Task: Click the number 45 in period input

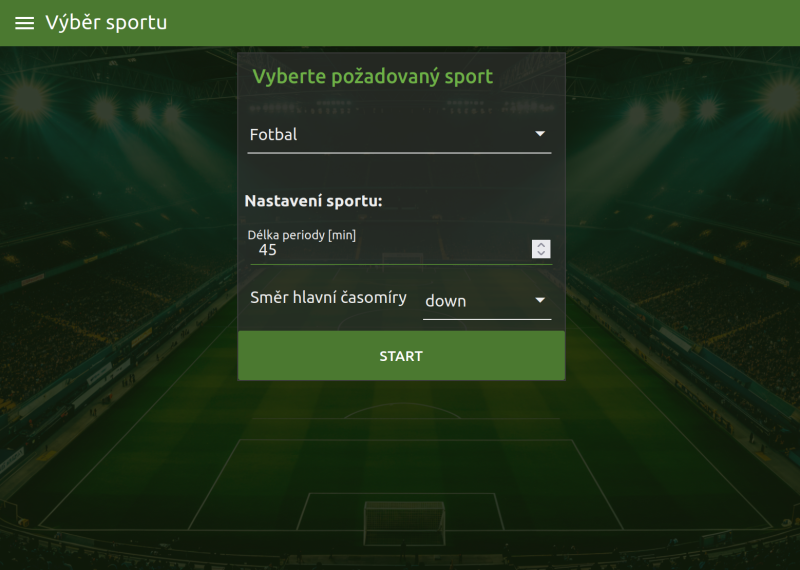Action: tap(267, 250)
